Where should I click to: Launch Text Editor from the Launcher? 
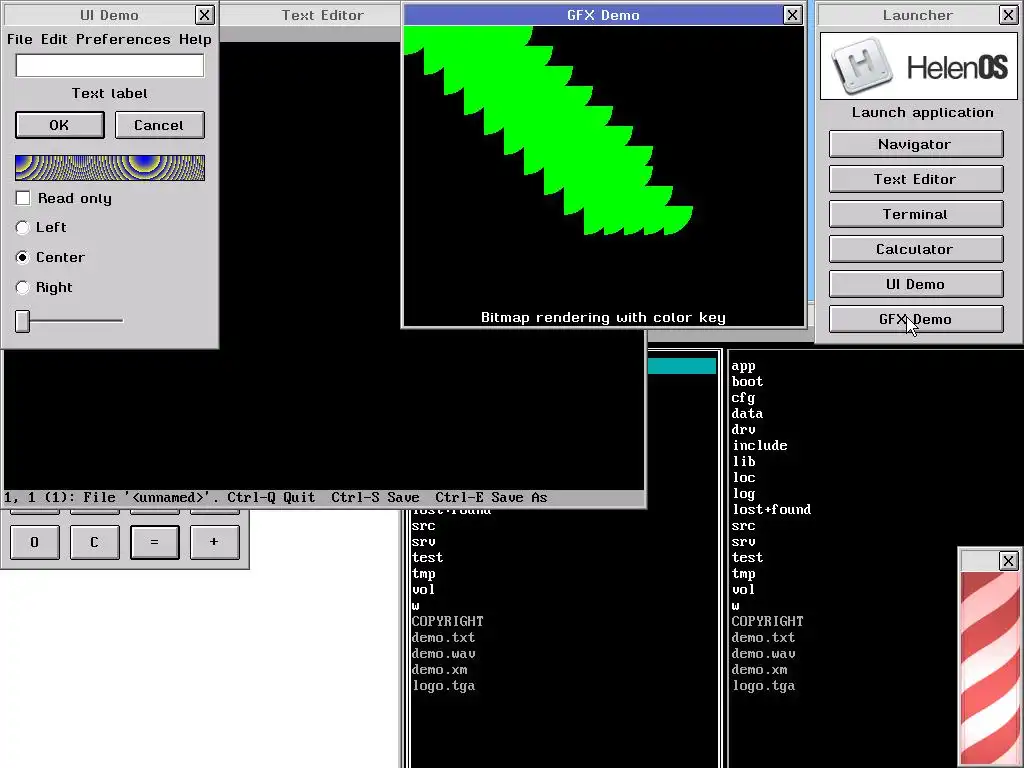pos(916,179)
